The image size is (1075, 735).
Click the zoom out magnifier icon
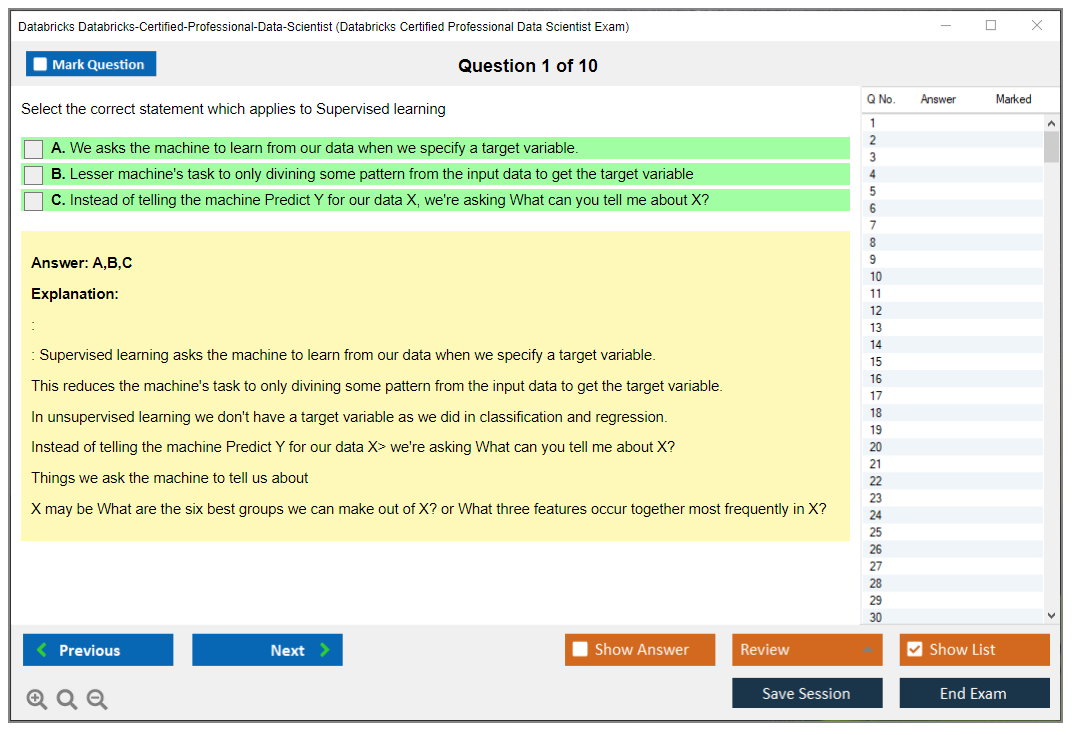pyautogui.click(x=97, y=700)
